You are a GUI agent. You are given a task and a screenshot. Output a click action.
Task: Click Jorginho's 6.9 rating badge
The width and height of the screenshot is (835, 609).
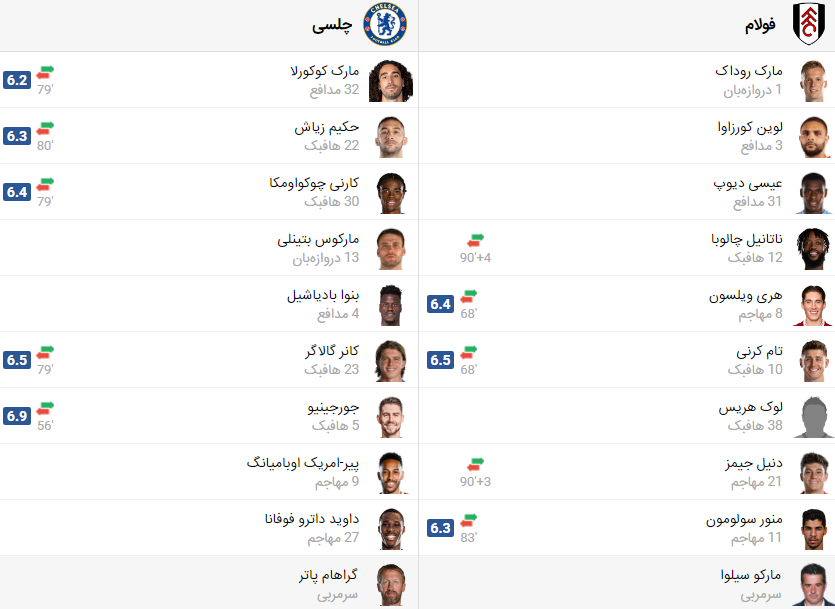[x=17, y=416]
